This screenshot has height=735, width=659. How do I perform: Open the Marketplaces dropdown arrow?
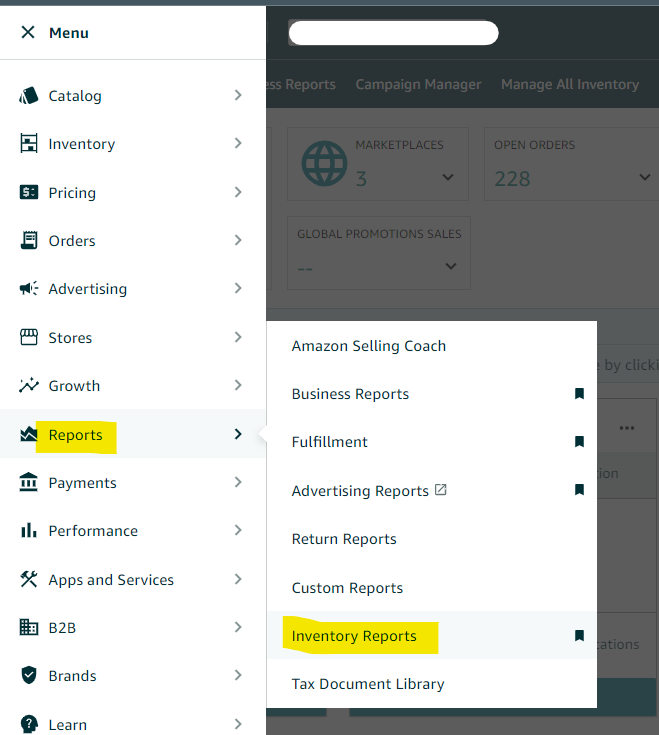[x=448, y=177]
